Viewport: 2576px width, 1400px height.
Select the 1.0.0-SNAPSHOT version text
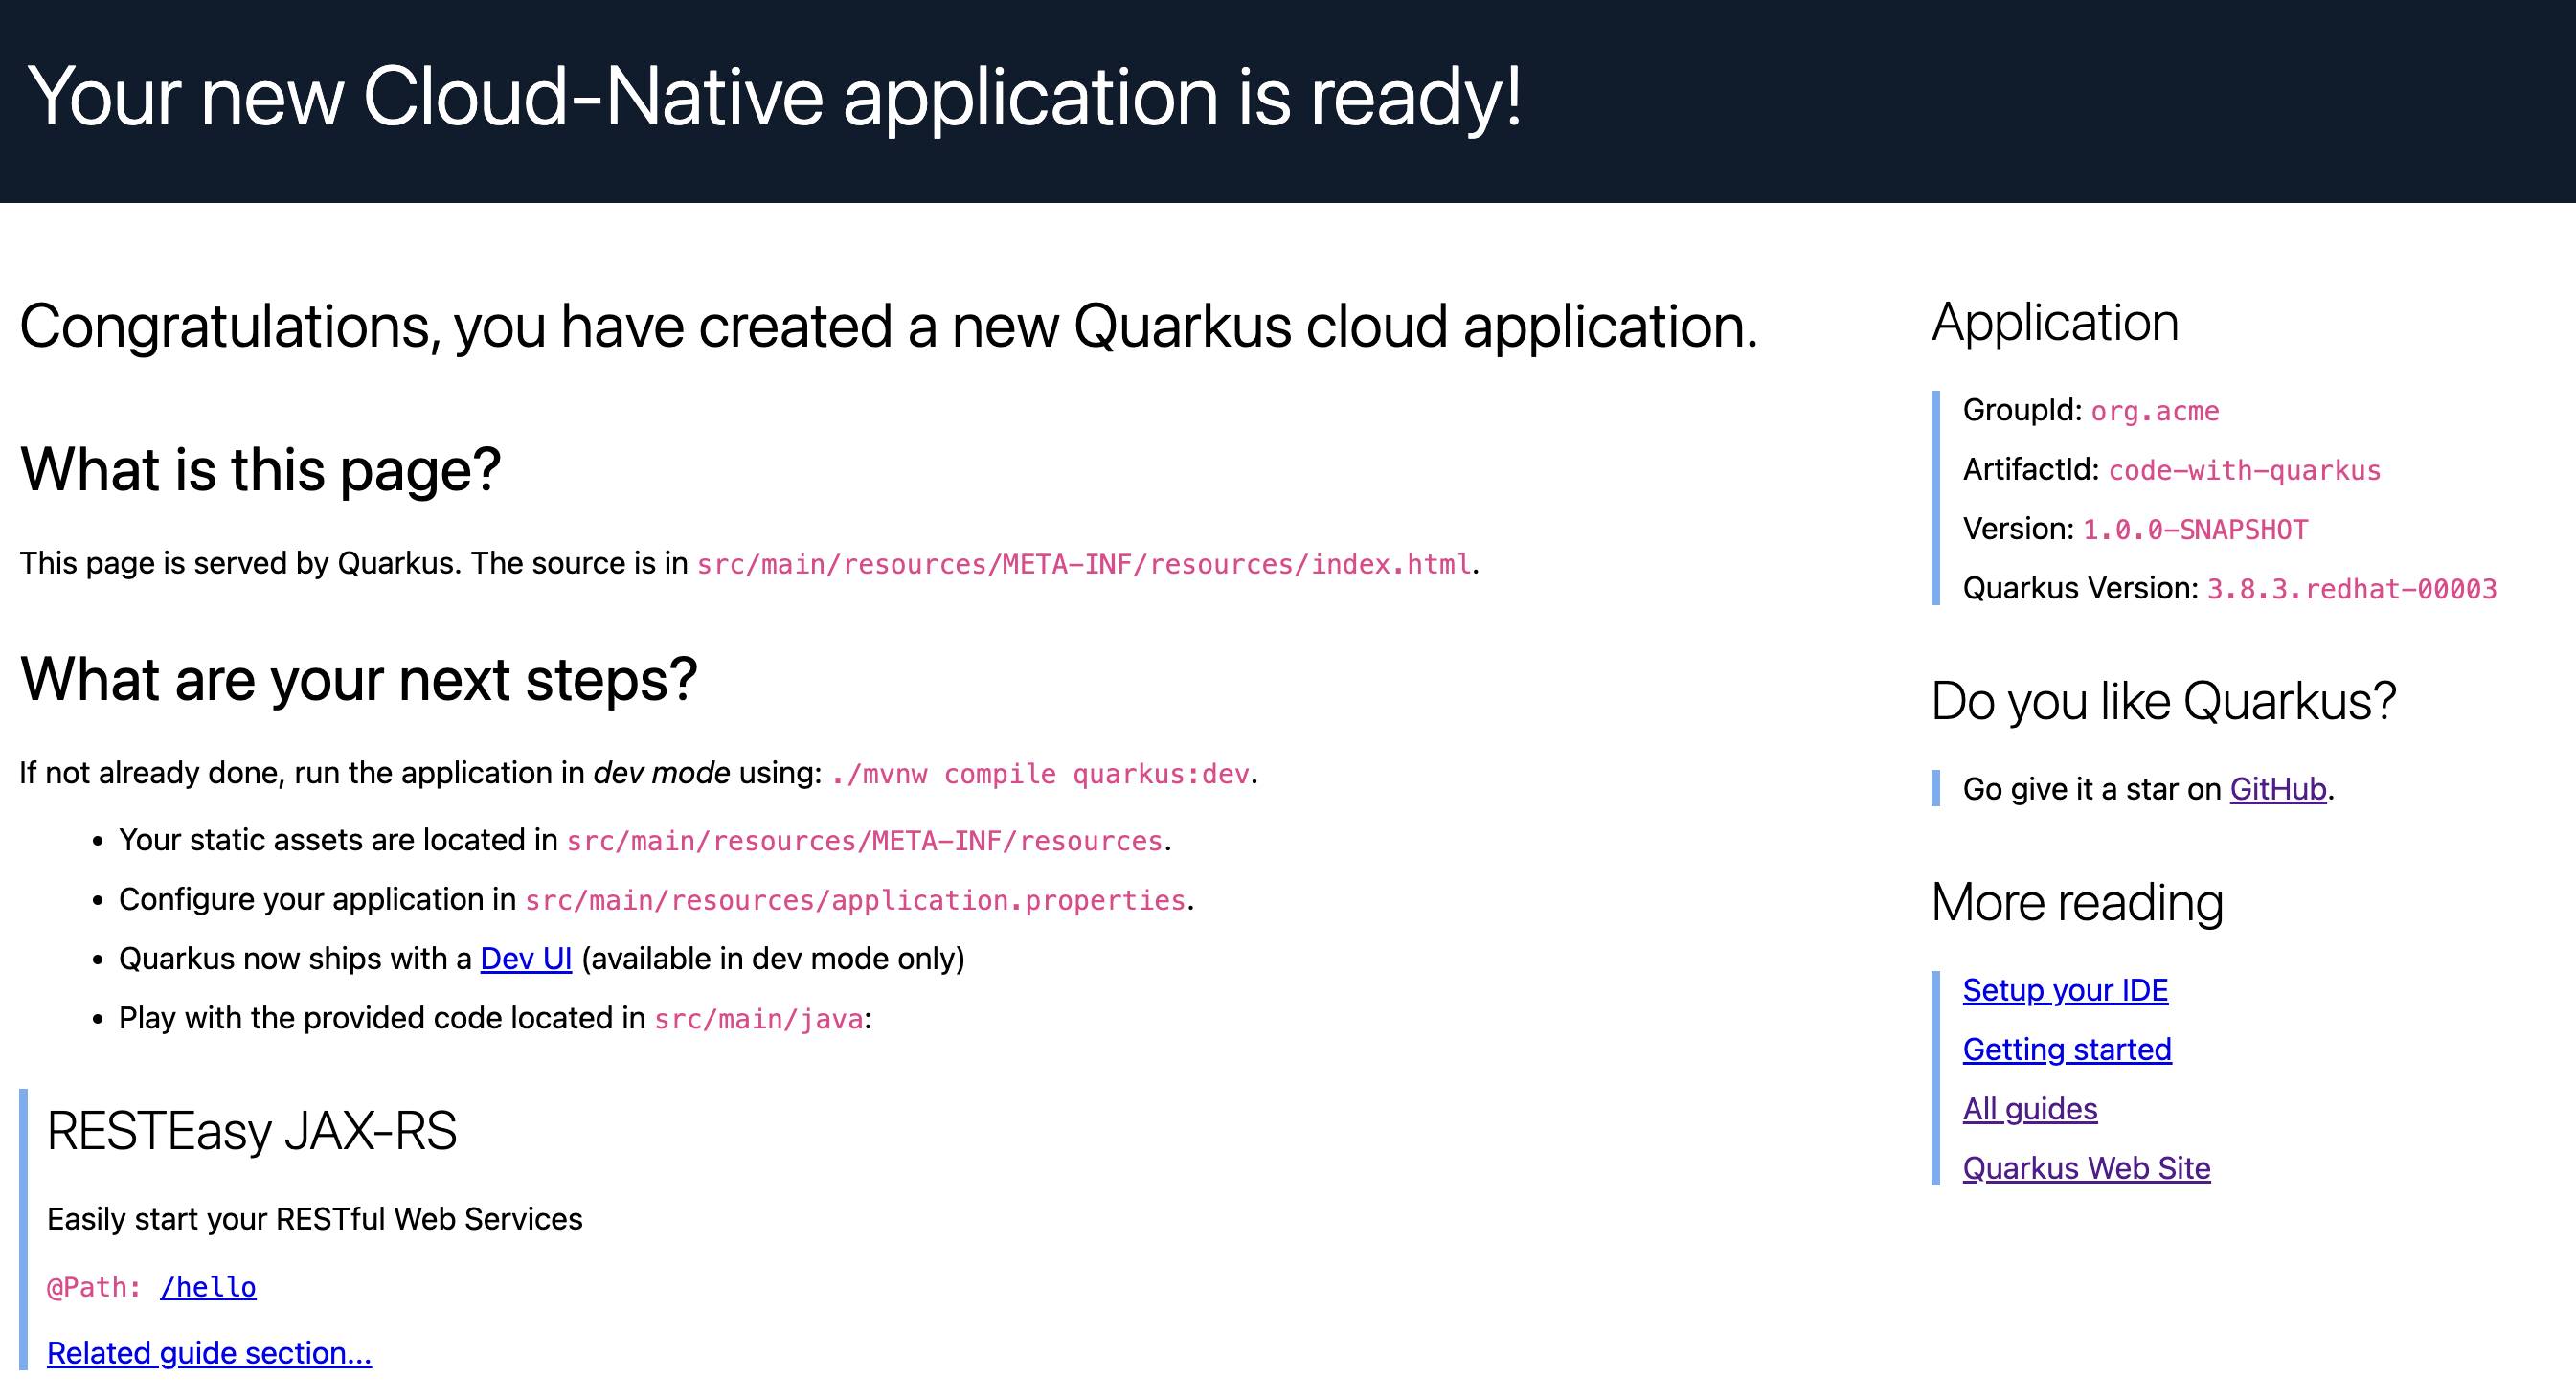coord(2195,529)
